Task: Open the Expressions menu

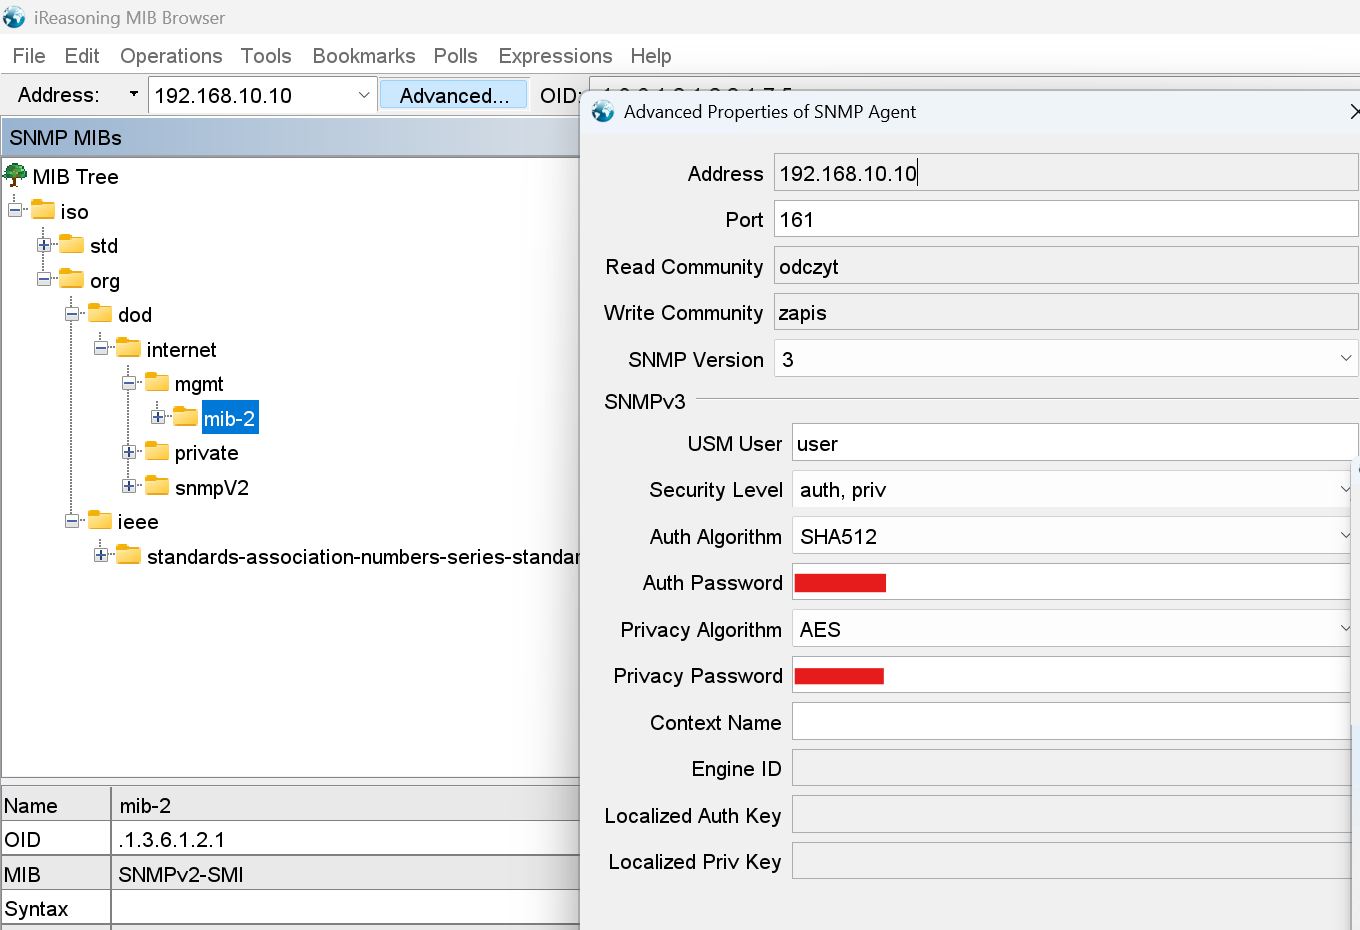Action: (x=555, y=56)
